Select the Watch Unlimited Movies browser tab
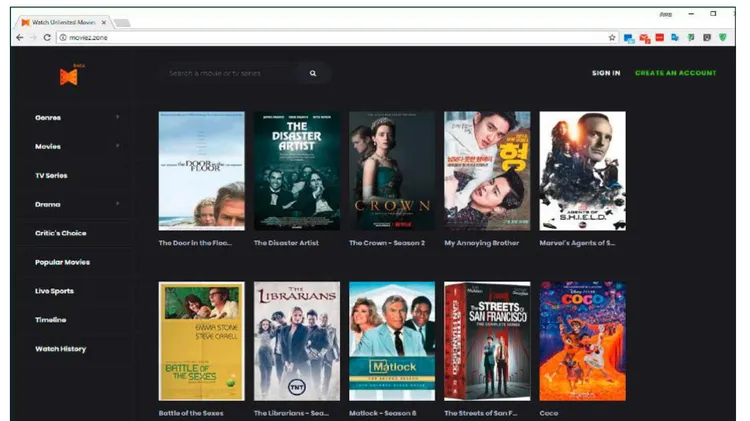The width and height of the screenshot is (750, 421). [62, 22]
